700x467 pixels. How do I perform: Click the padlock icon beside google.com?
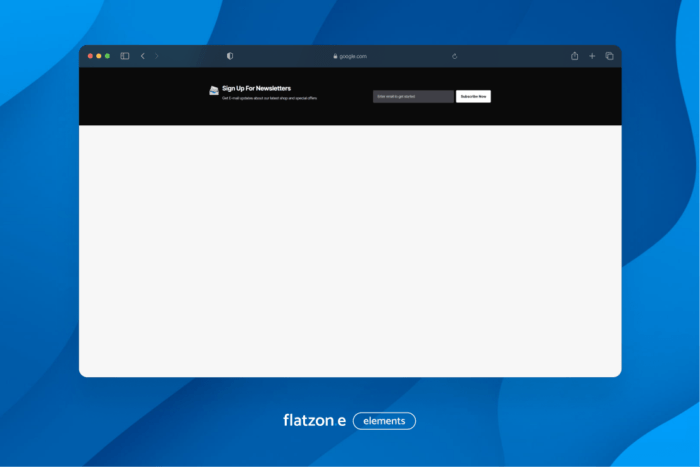(335, 57)
